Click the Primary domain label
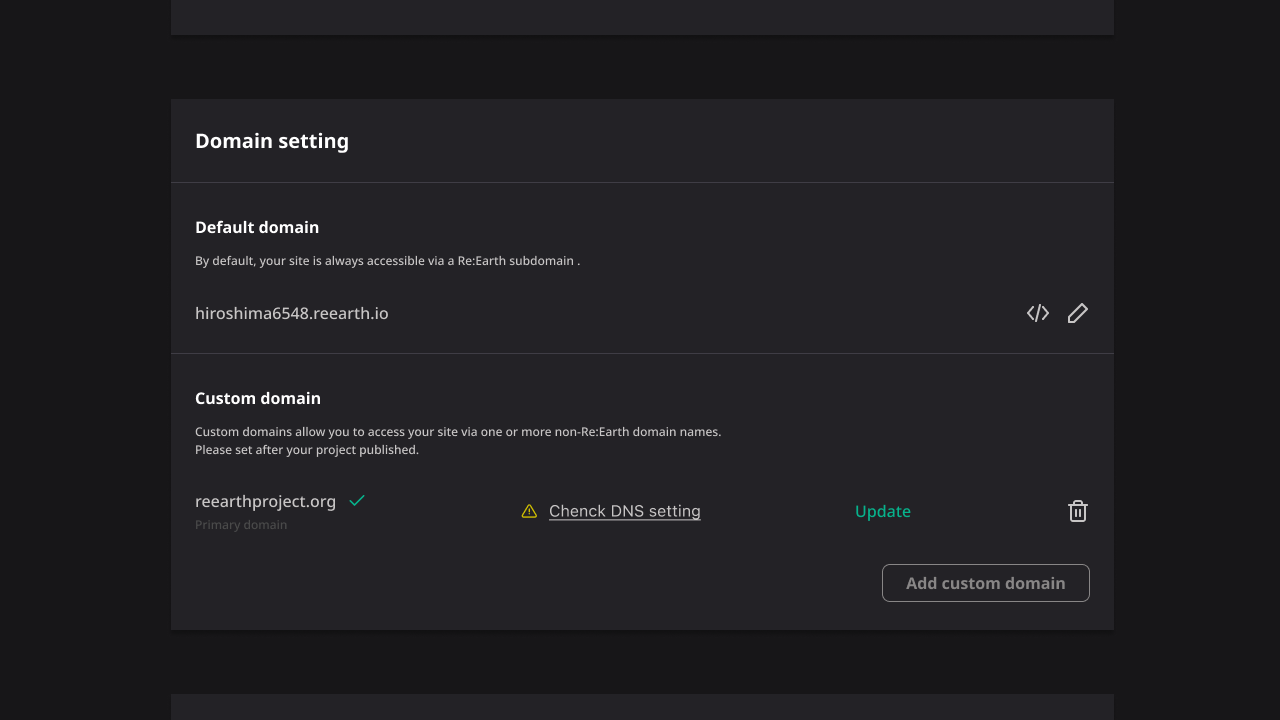 click(x=241, y=525)
